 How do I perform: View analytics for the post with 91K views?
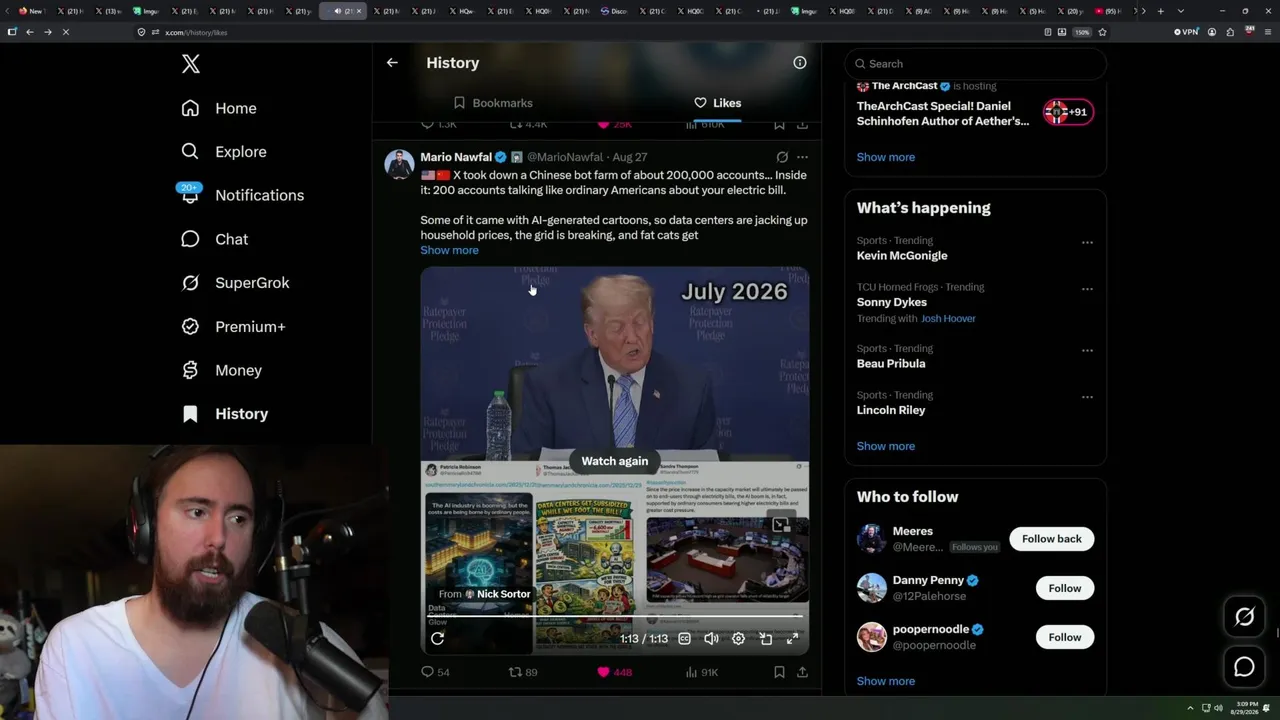coord(701,672)
